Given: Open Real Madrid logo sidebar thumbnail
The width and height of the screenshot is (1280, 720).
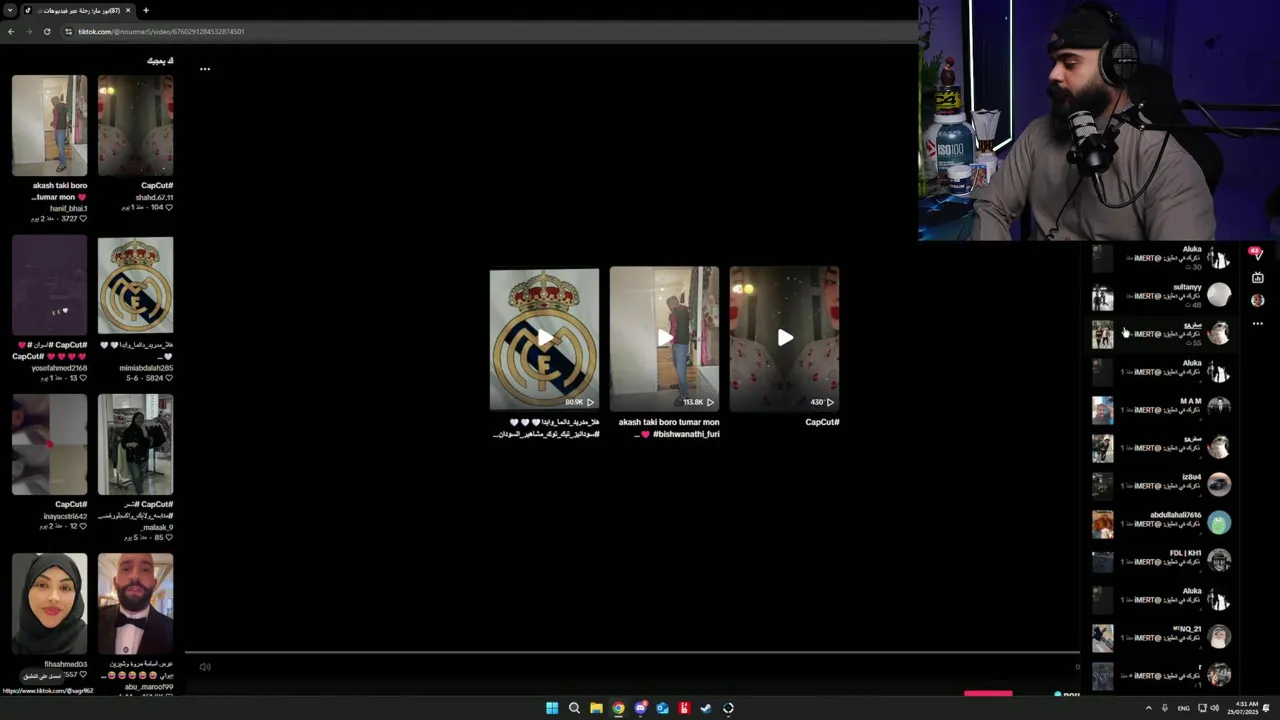Looking at the screenshot, I should (x=135, y=285).
